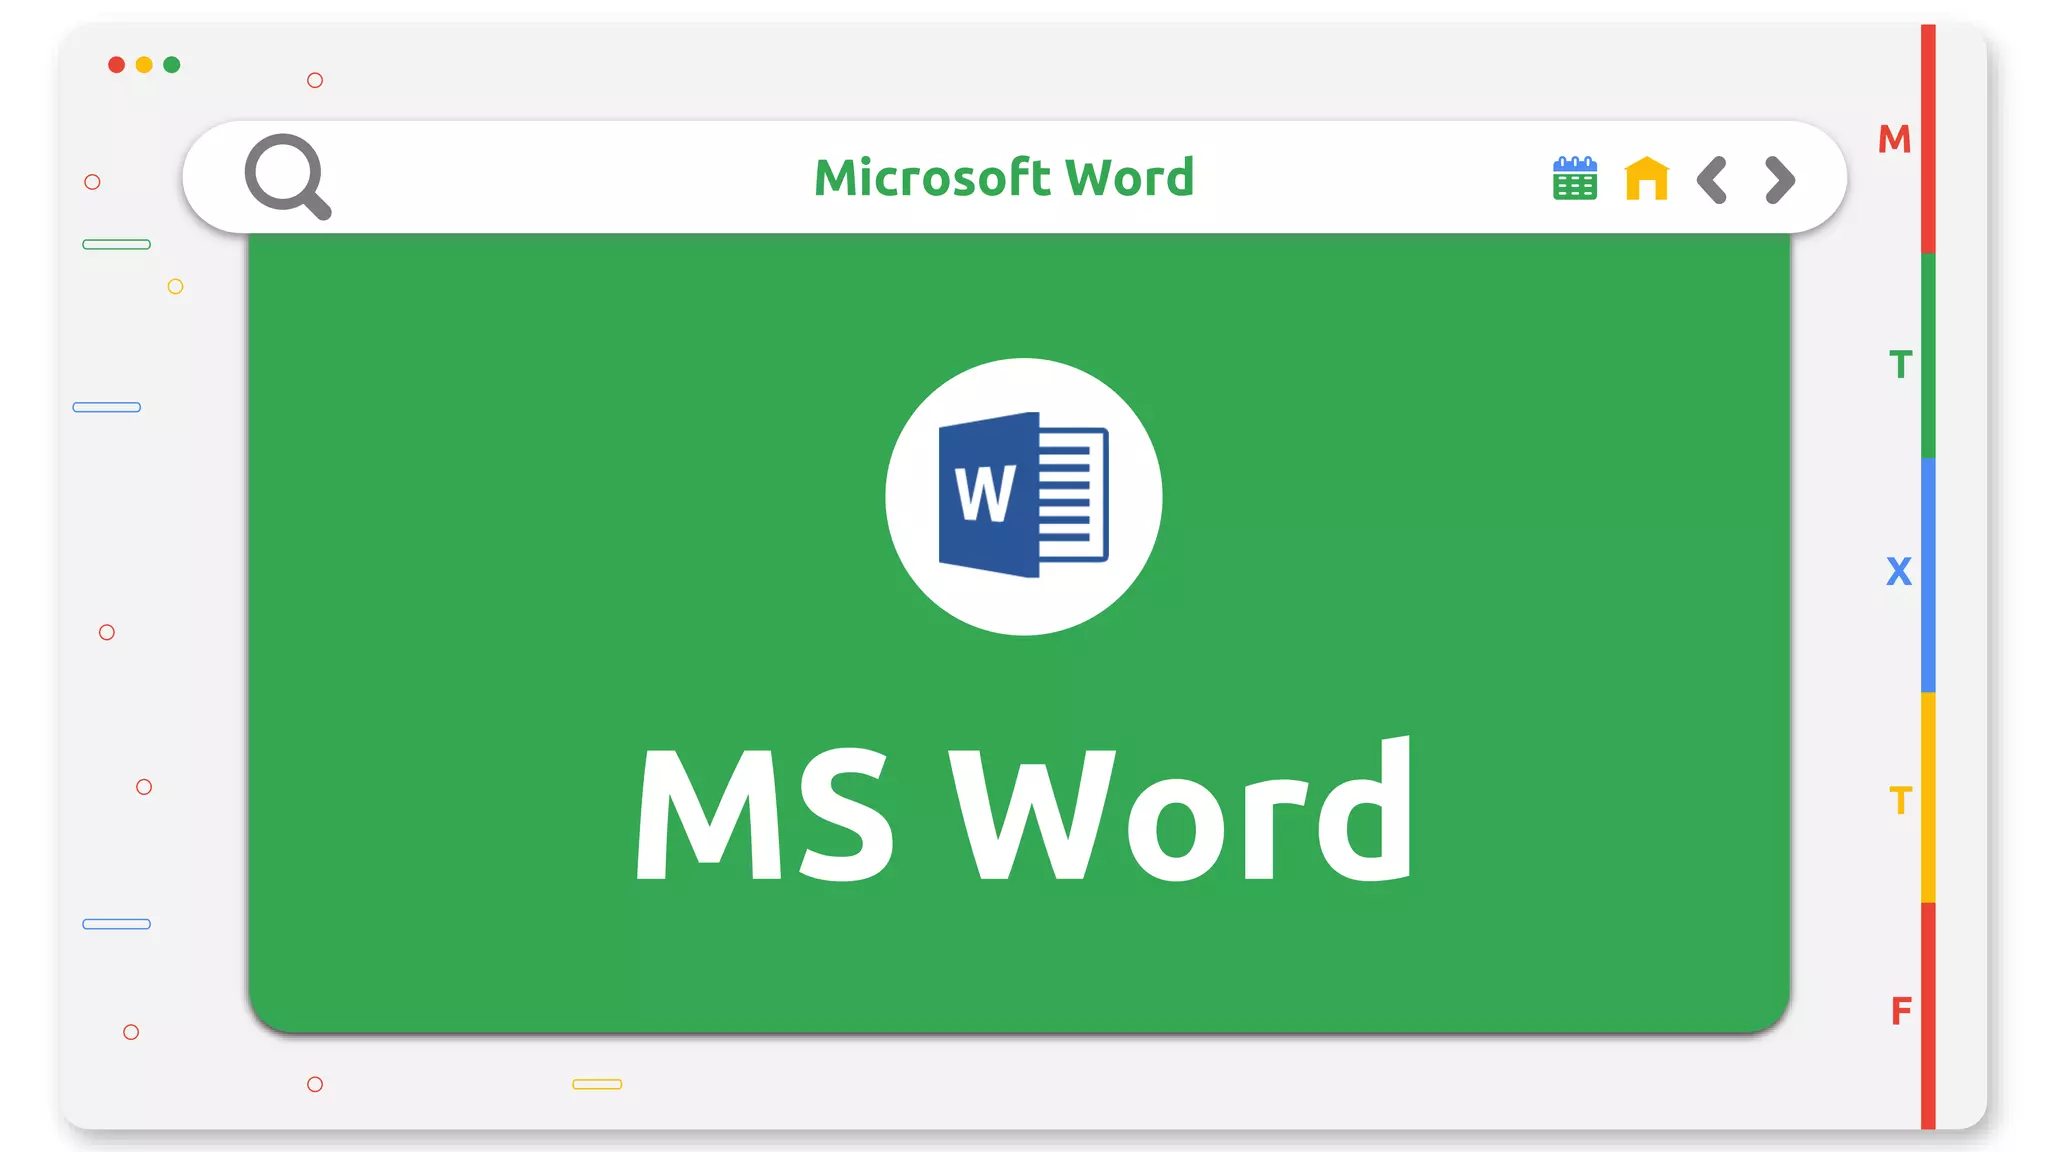Select the red F tab on the sidebar
Viewport: 2048px width, 1152px height.
click(1901, 1010)
